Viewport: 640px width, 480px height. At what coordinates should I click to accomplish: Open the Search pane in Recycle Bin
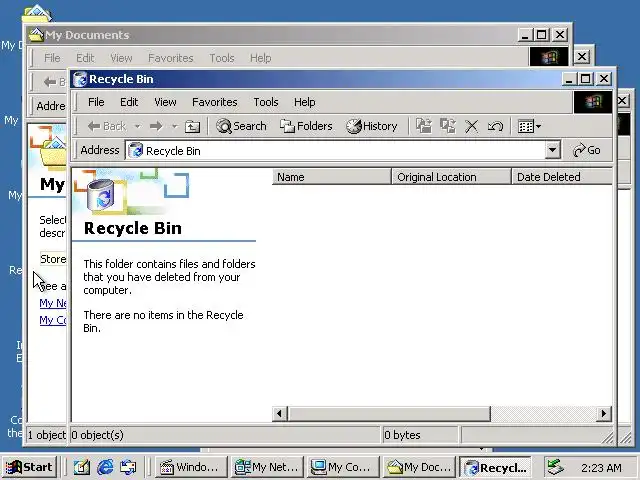241,127
